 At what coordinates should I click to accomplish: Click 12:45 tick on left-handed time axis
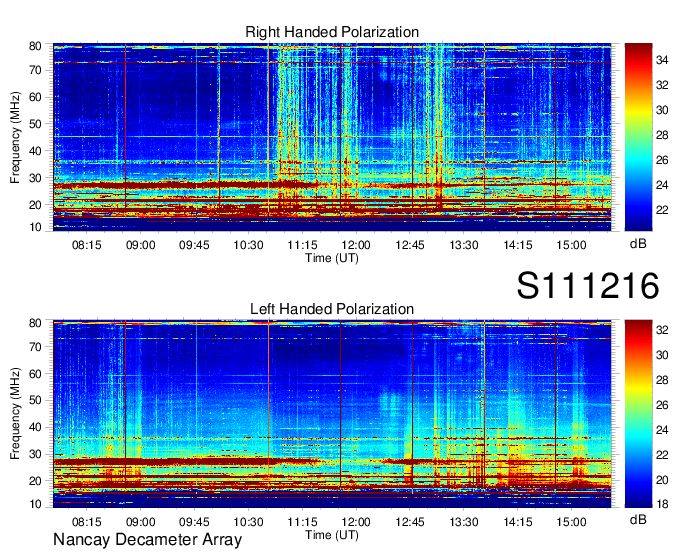point(410,522)
